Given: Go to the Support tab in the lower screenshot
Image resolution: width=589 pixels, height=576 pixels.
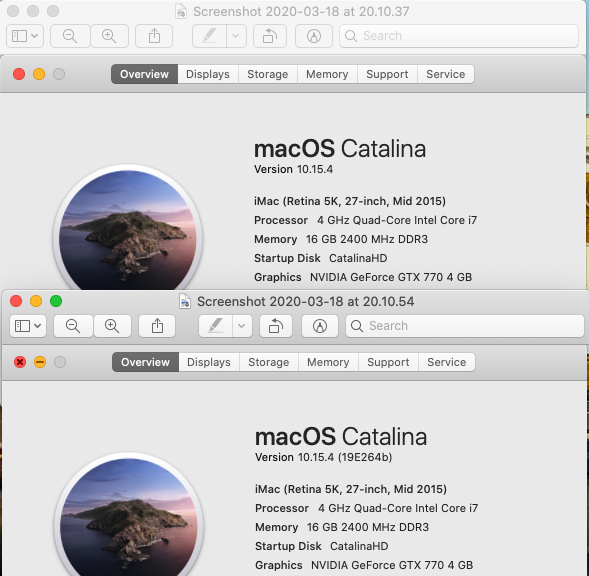Looking at the screenshot, I should (x=388, y=362).
